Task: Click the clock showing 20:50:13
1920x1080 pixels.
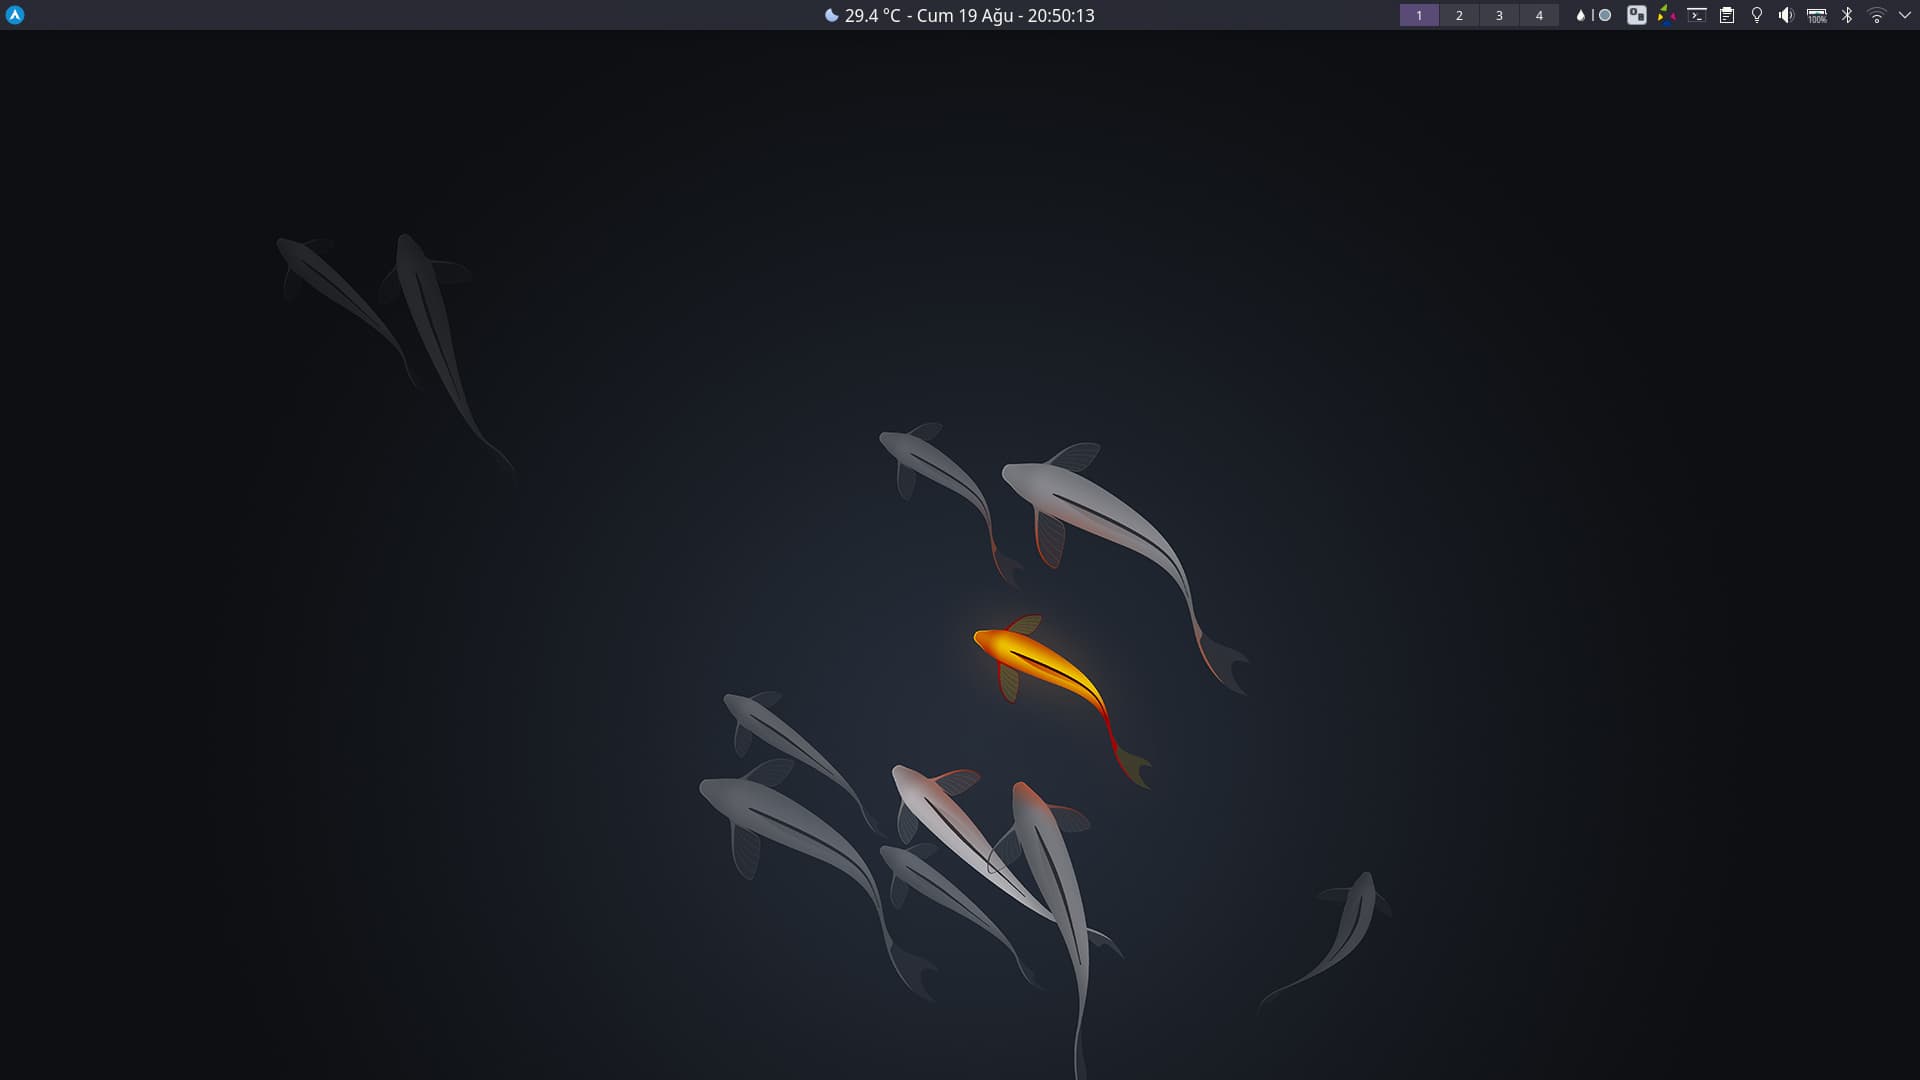Action: tap(1061, 15)
